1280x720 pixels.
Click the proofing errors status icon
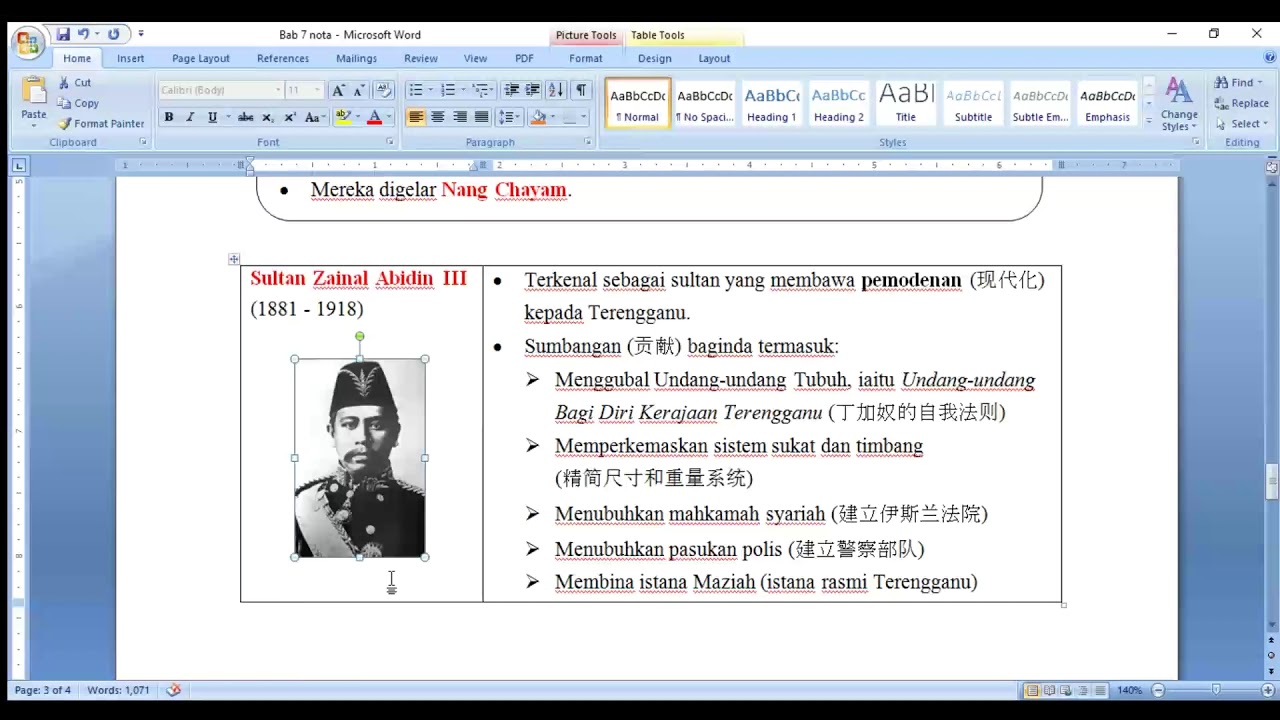point(174,690)
